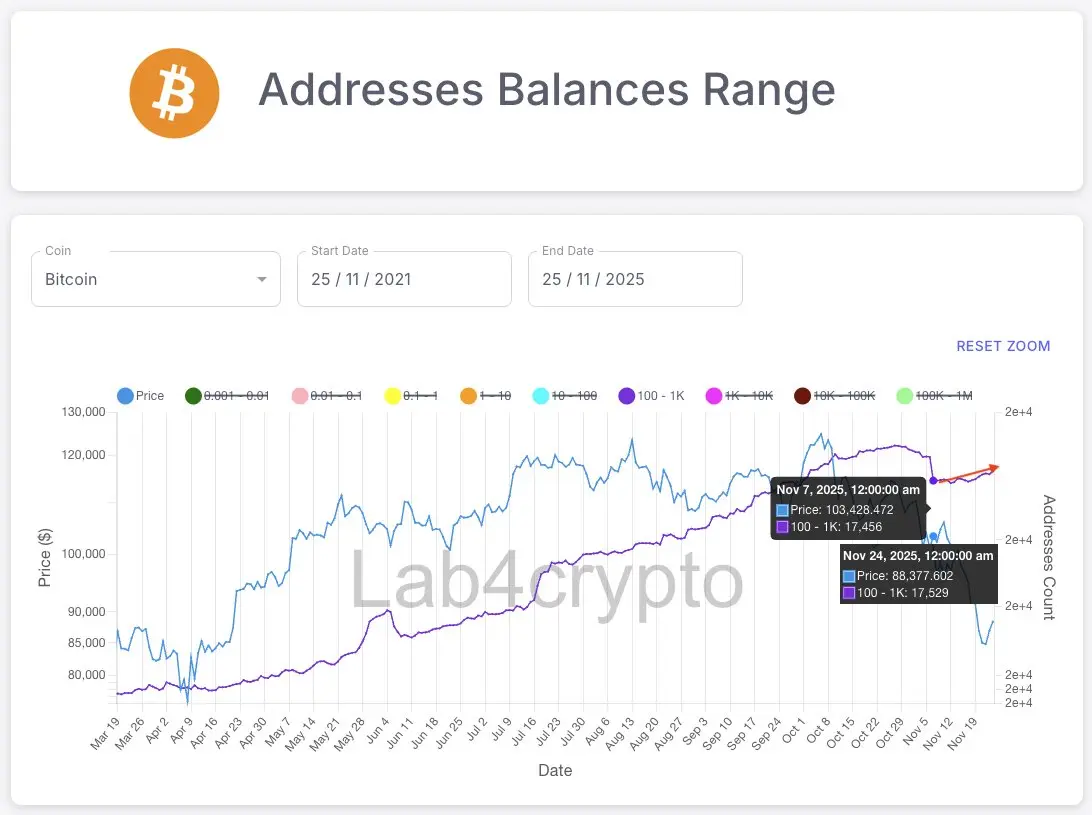Click the orange Bitcoin logo icon

(x=174, y=93)
